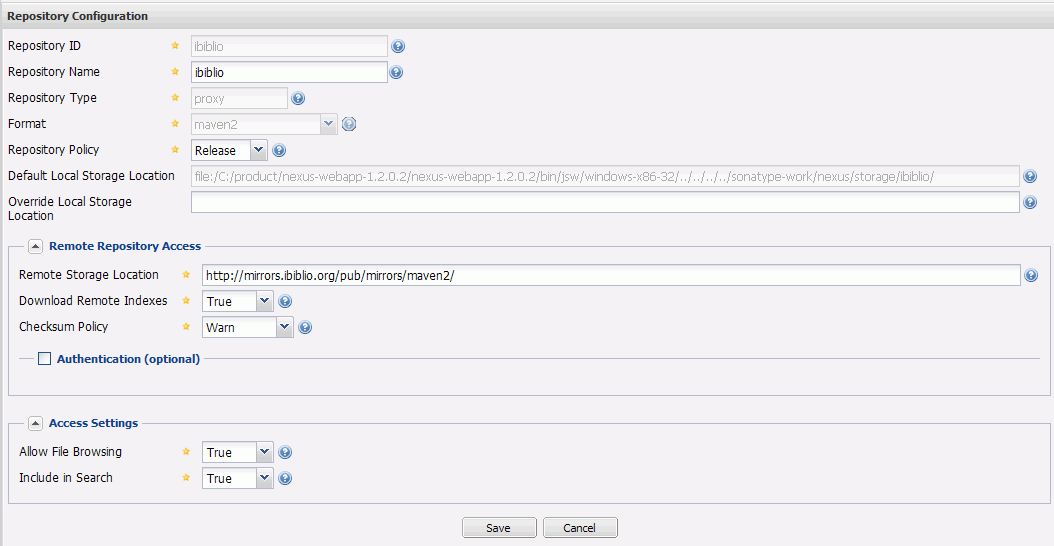This screenshot has width=1054, height=546.
Task: Click help icon for Default Local Storage Location
Action: (1030, 176)
